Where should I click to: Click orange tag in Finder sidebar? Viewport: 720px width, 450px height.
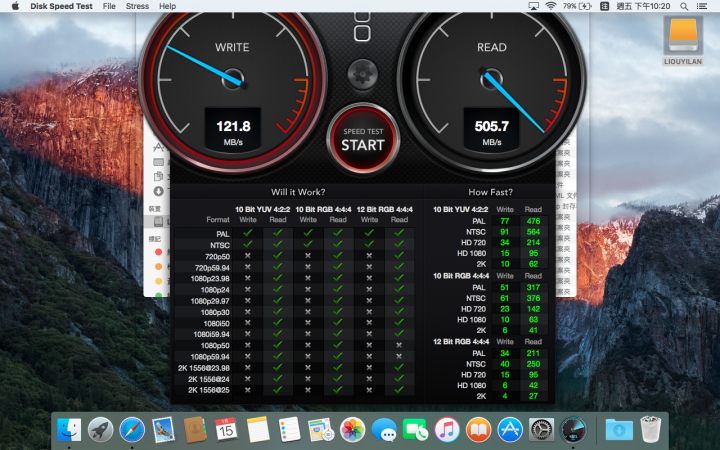pyautogui.click(x=158, y=267)
